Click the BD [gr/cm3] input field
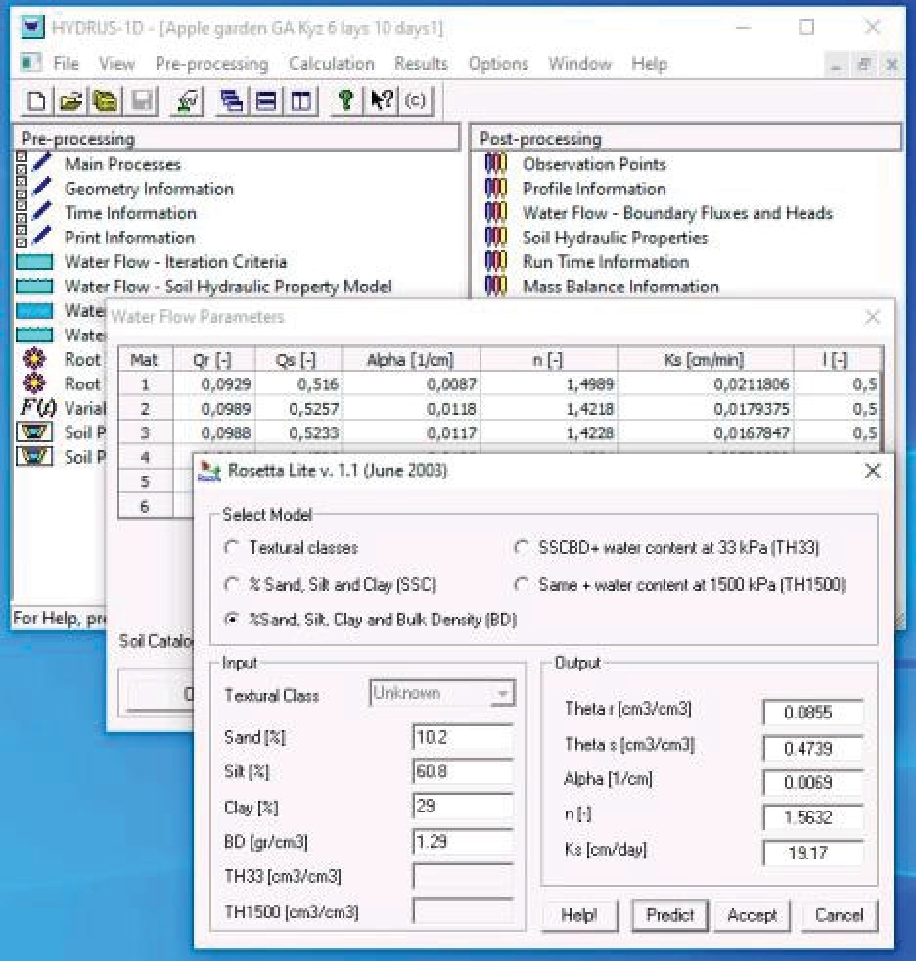This screenshot has height=961, width=916. [462, 842]
